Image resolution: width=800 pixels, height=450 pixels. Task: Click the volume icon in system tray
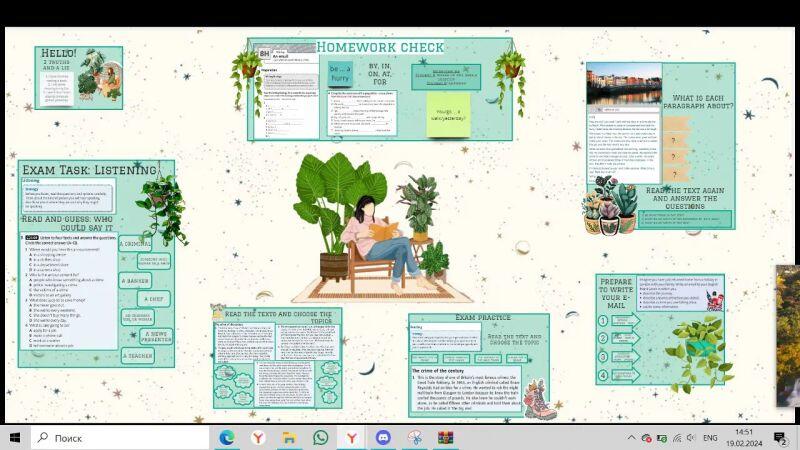(692, 438)
